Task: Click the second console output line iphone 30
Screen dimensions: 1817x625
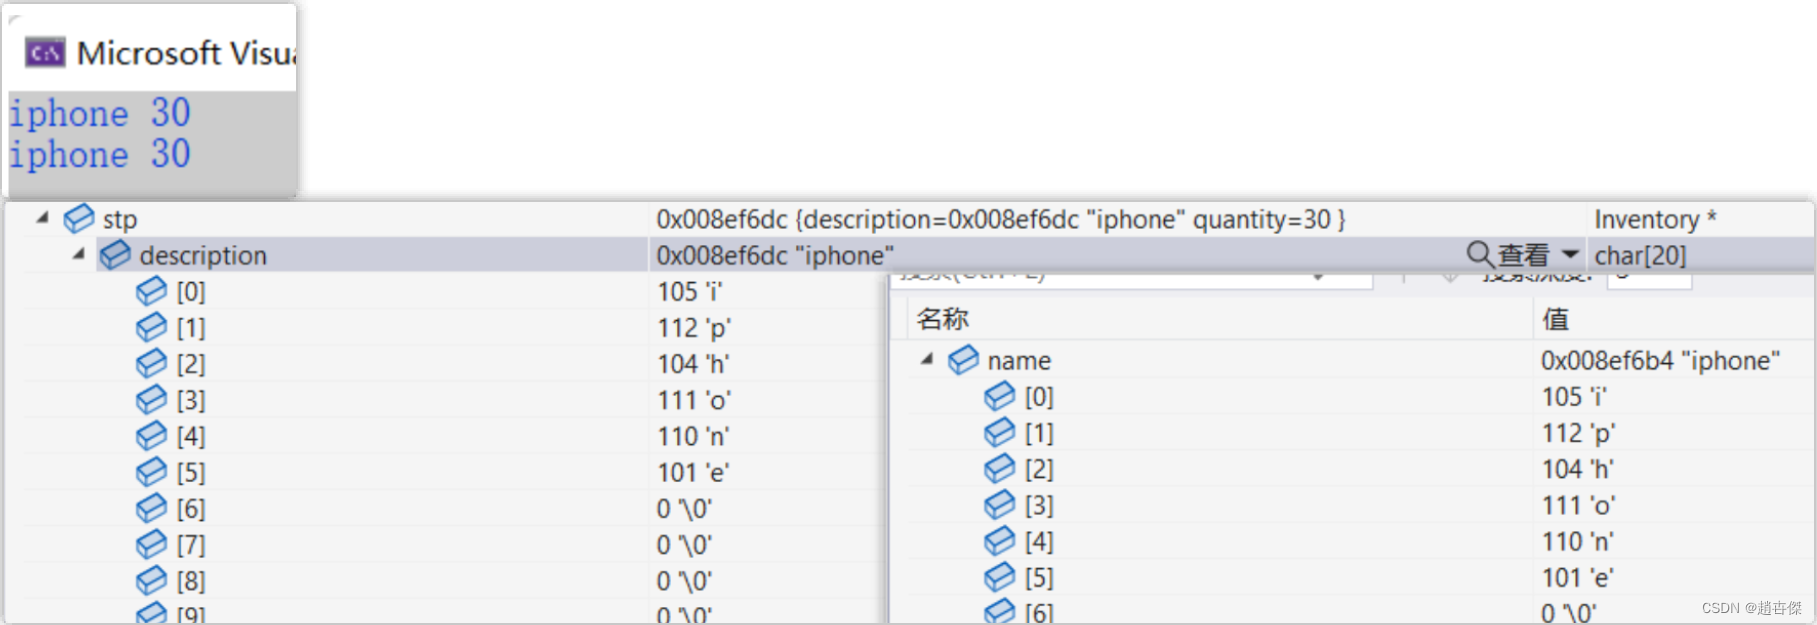Action: pyautogui.click(x=100, y=154)
